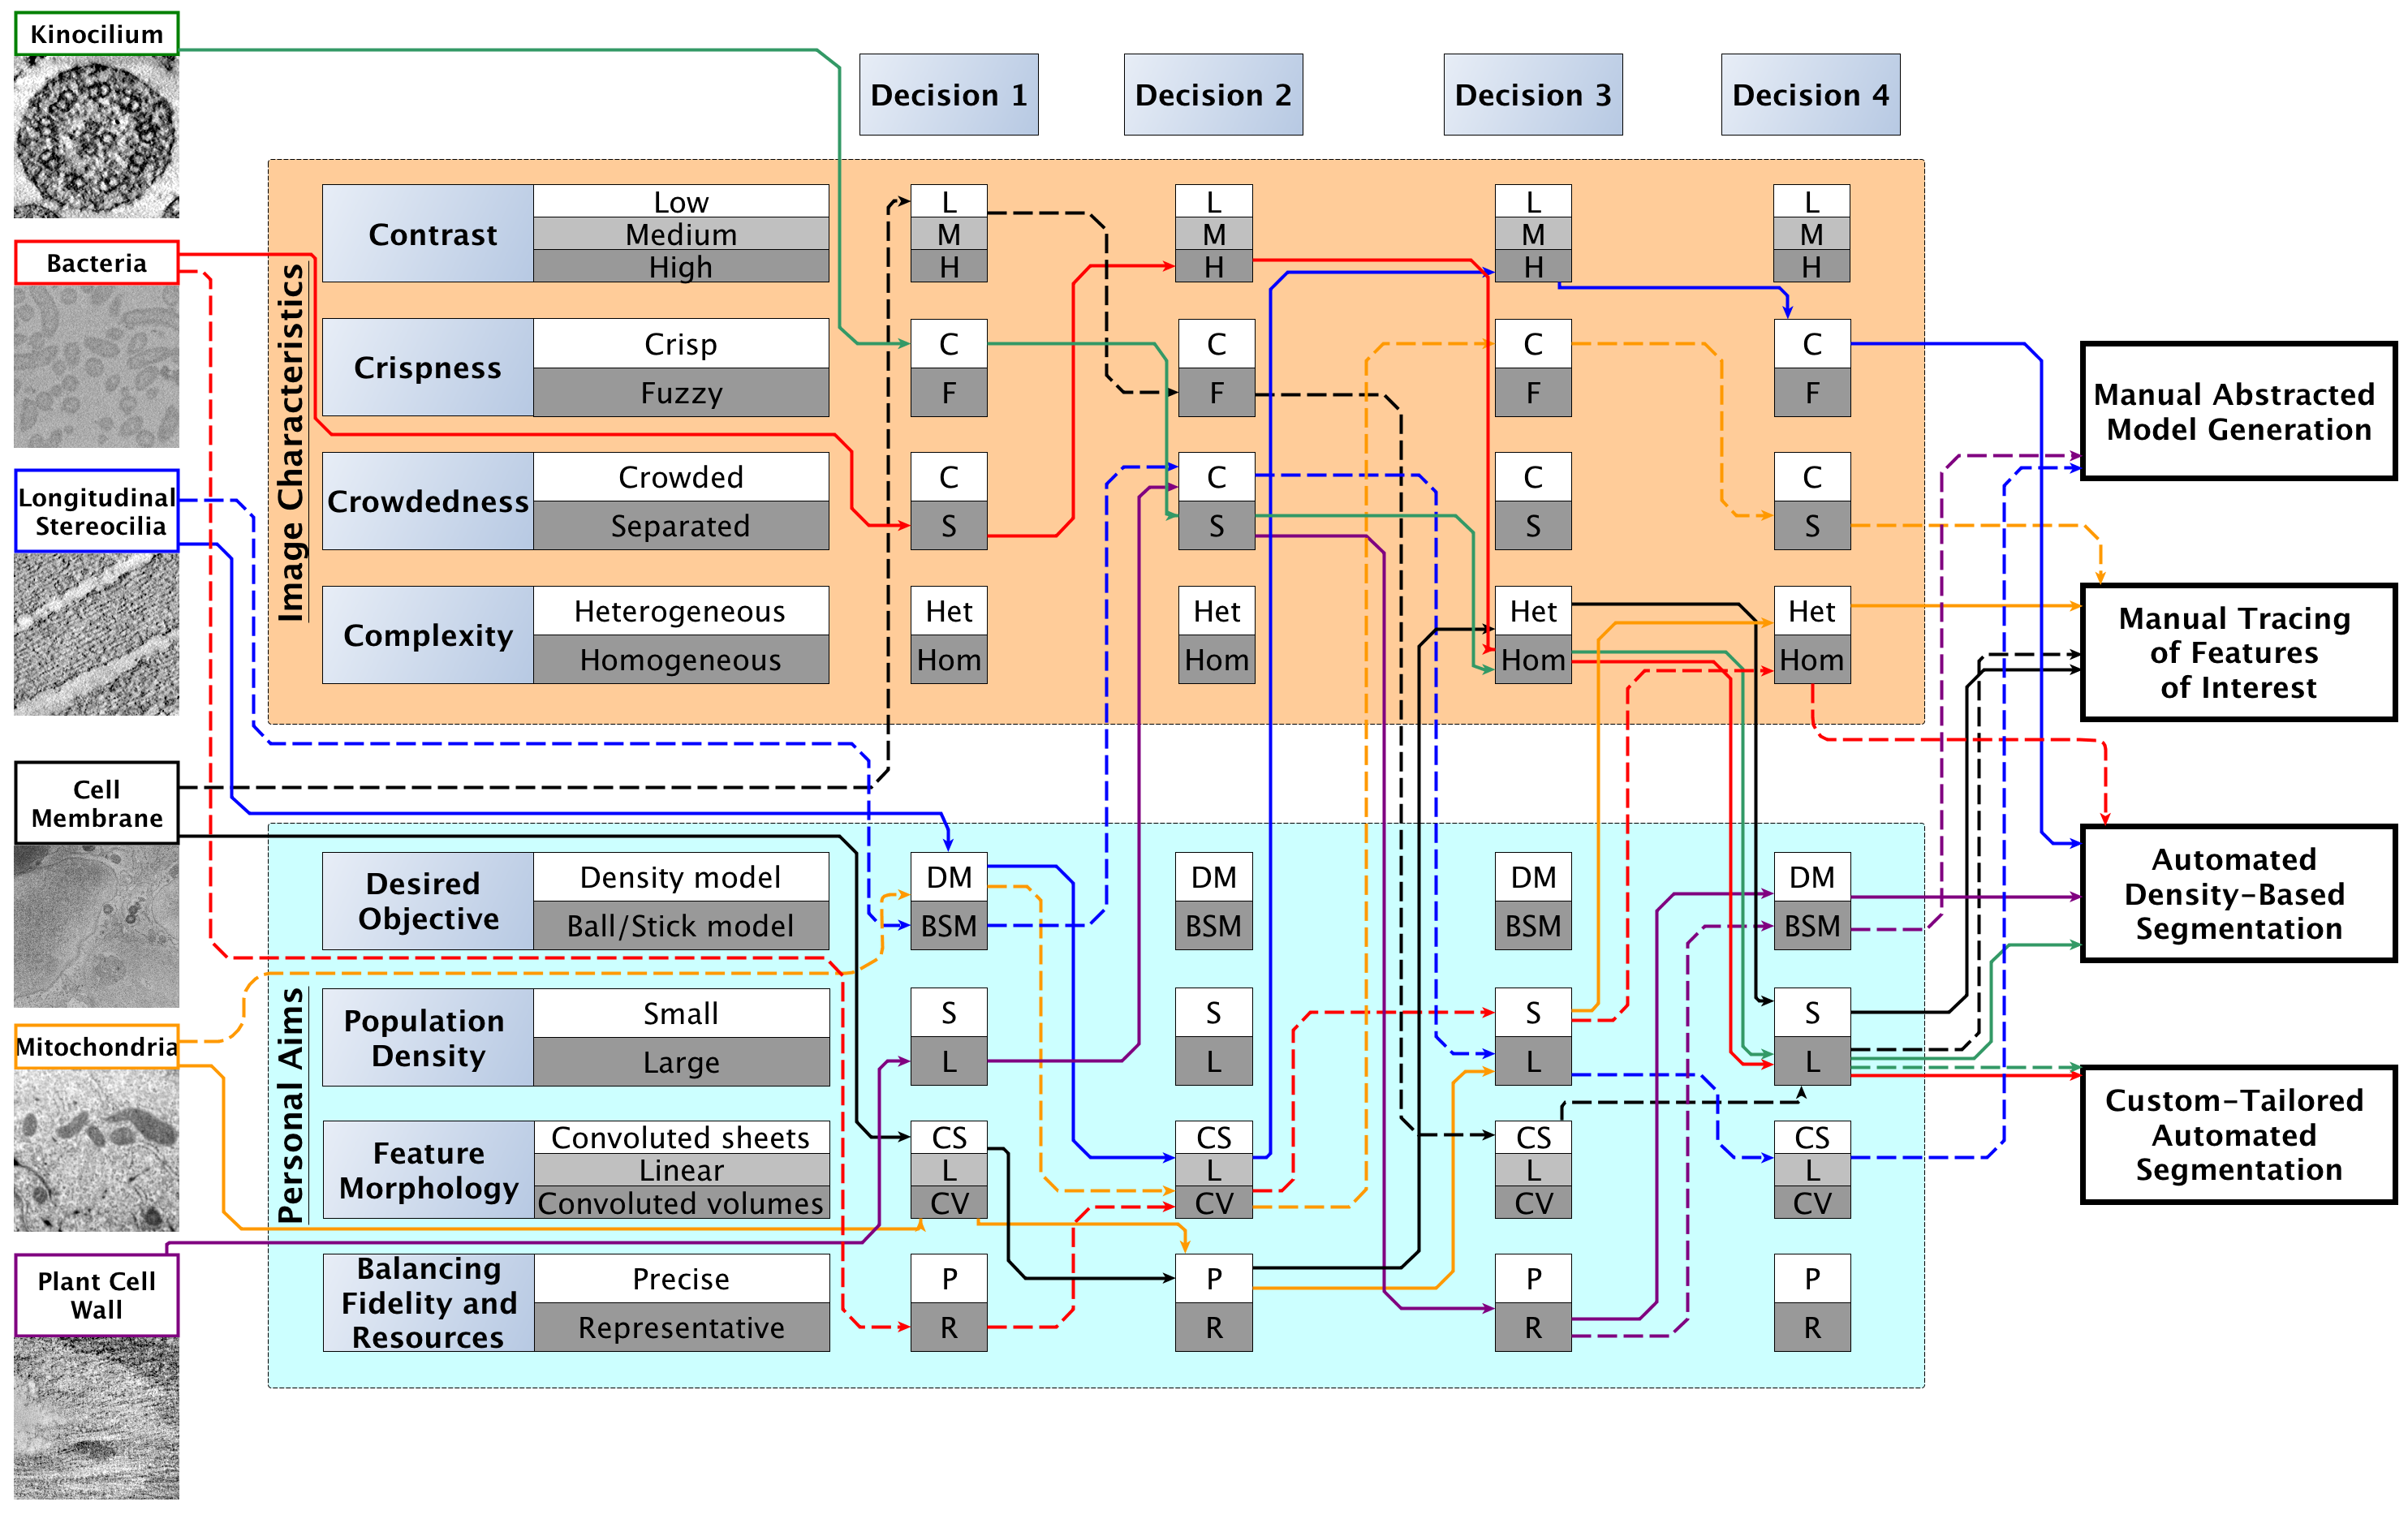Select the Representative option cell
The height and width of the screenshot is (1519, 2408).
(681, 1327)
